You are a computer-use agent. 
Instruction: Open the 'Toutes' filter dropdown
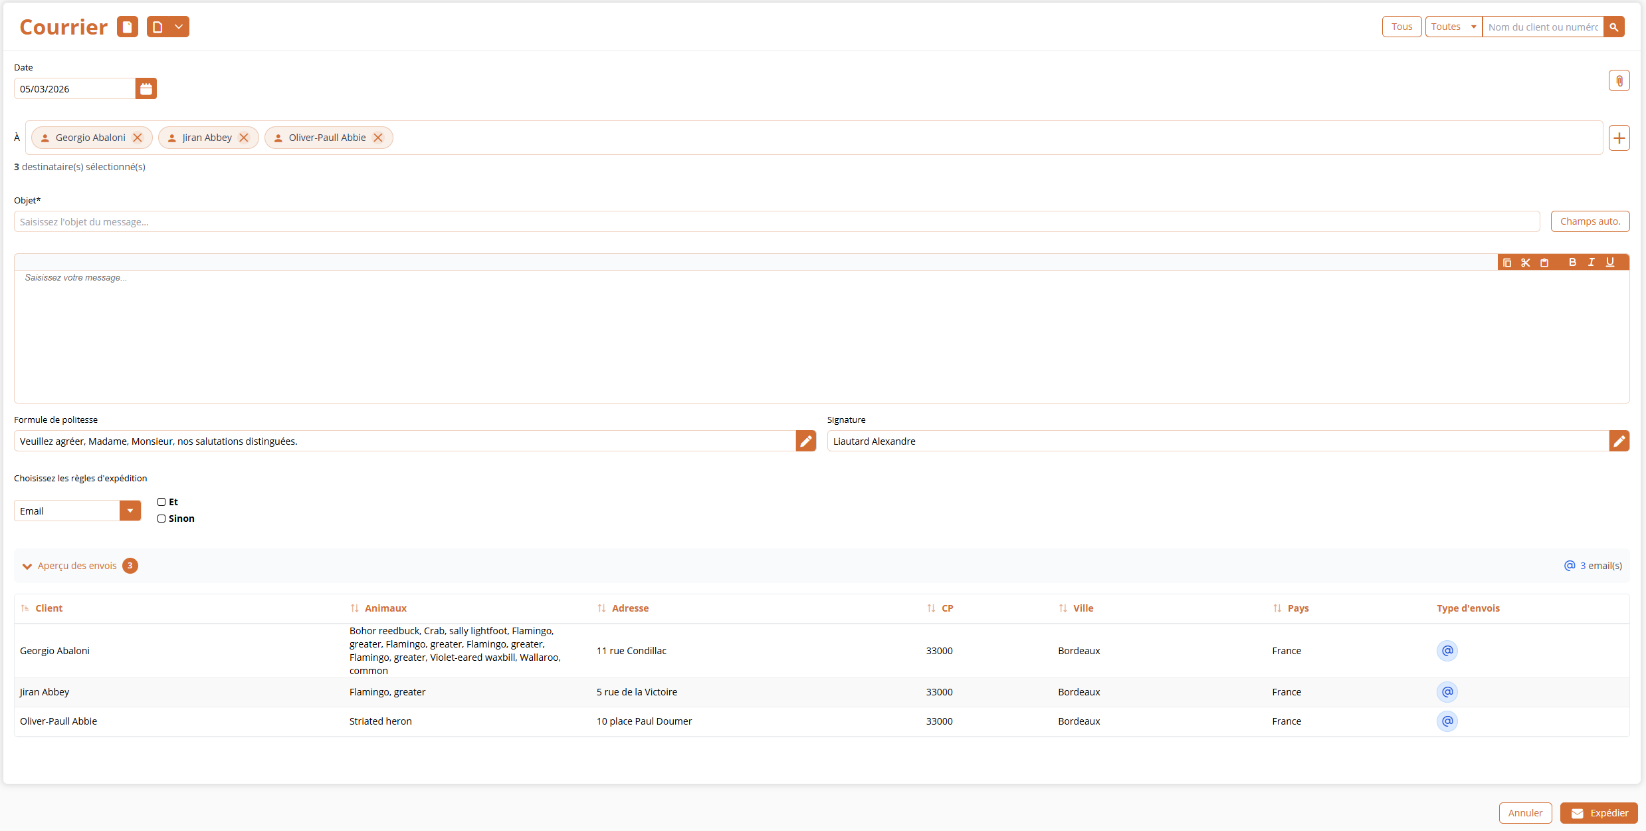[x=1452, y=27]
